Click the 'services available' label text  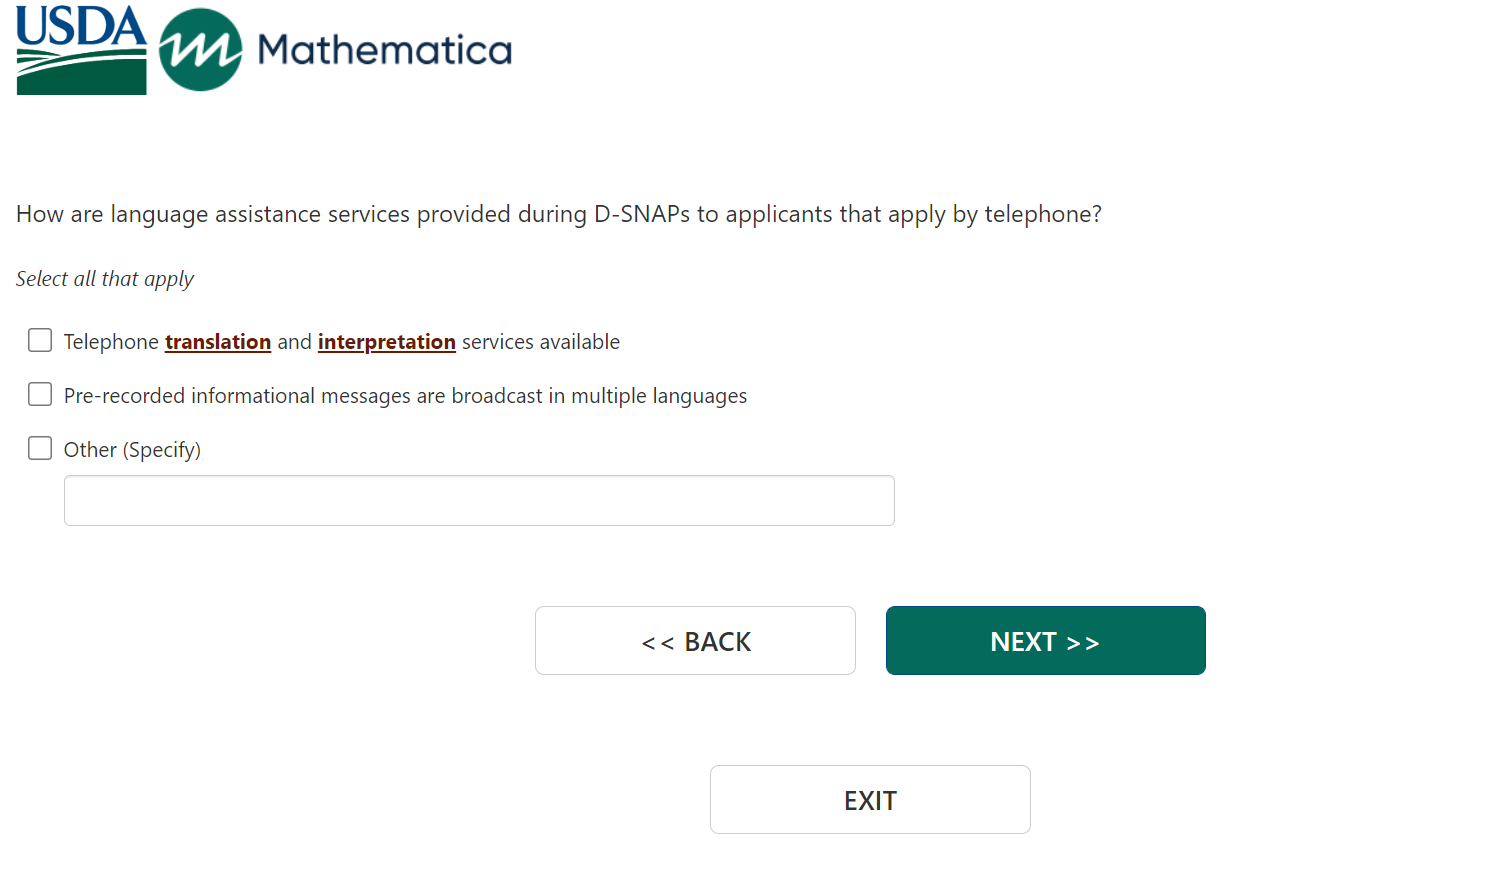pos(541,342)
